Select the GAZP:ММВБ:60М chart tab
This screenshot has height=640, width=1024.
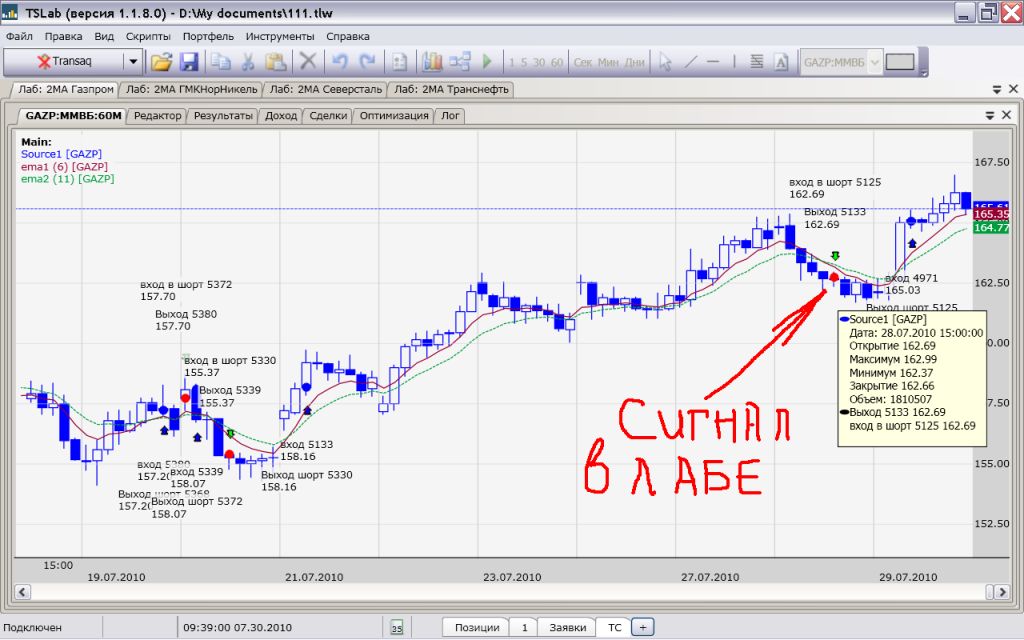click(73, 116)
